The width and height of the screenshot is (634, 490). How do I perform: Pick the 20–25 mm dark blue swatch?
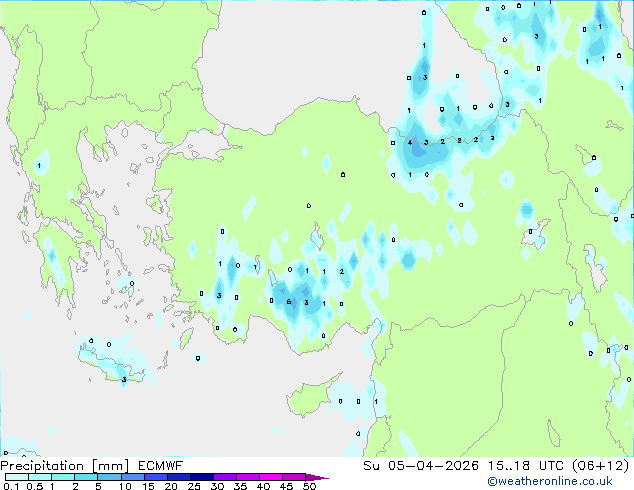pyautogui.click(x=178, y=477)
